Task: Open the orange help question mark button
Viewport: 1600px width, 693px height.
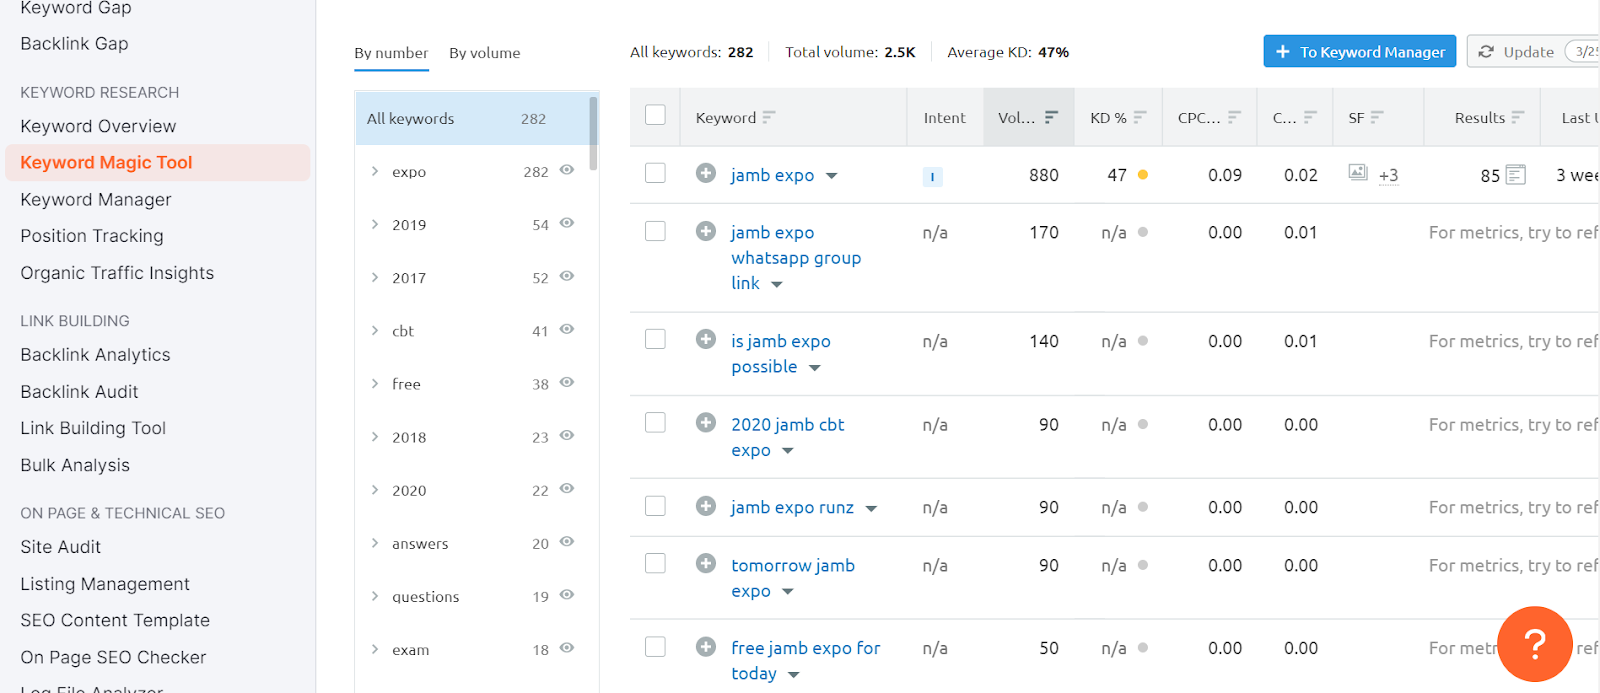Action: click(1534, 644)
